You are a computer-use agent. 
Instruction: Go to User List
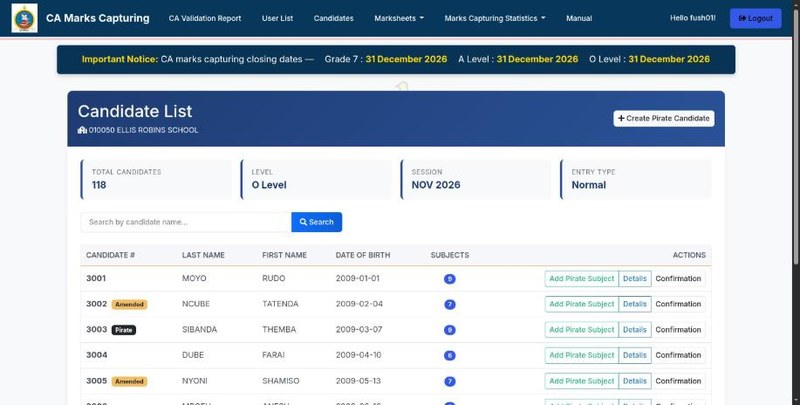[278, 18]
